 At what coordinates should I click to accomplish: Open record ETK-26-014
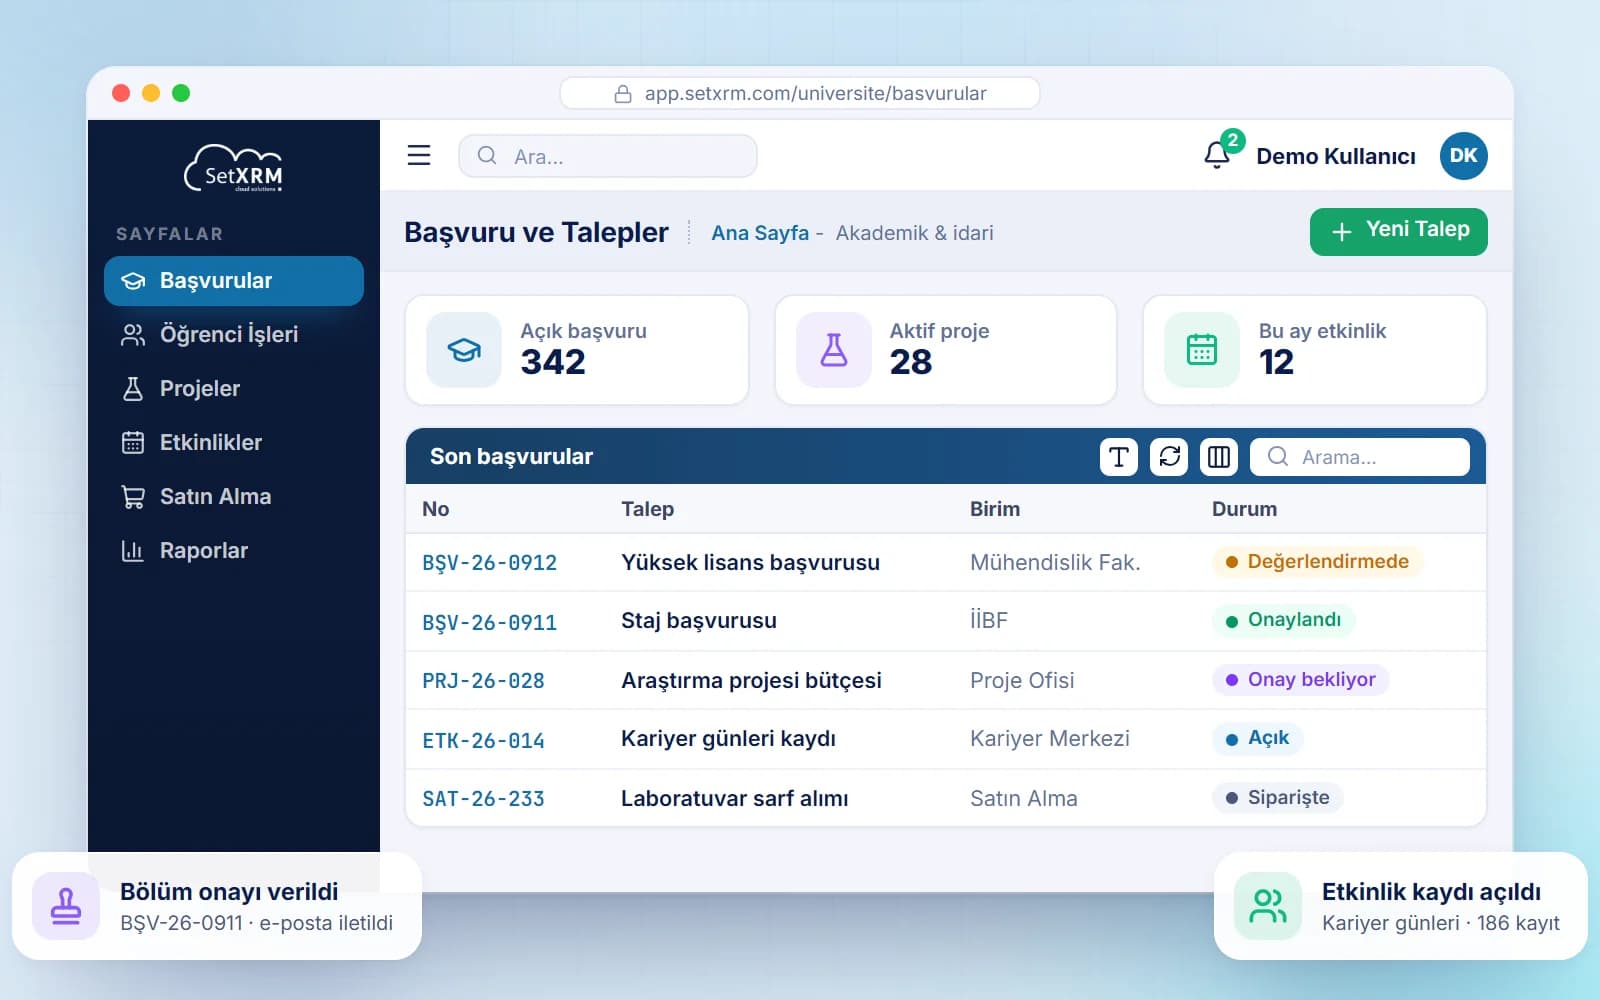point(484,740)
